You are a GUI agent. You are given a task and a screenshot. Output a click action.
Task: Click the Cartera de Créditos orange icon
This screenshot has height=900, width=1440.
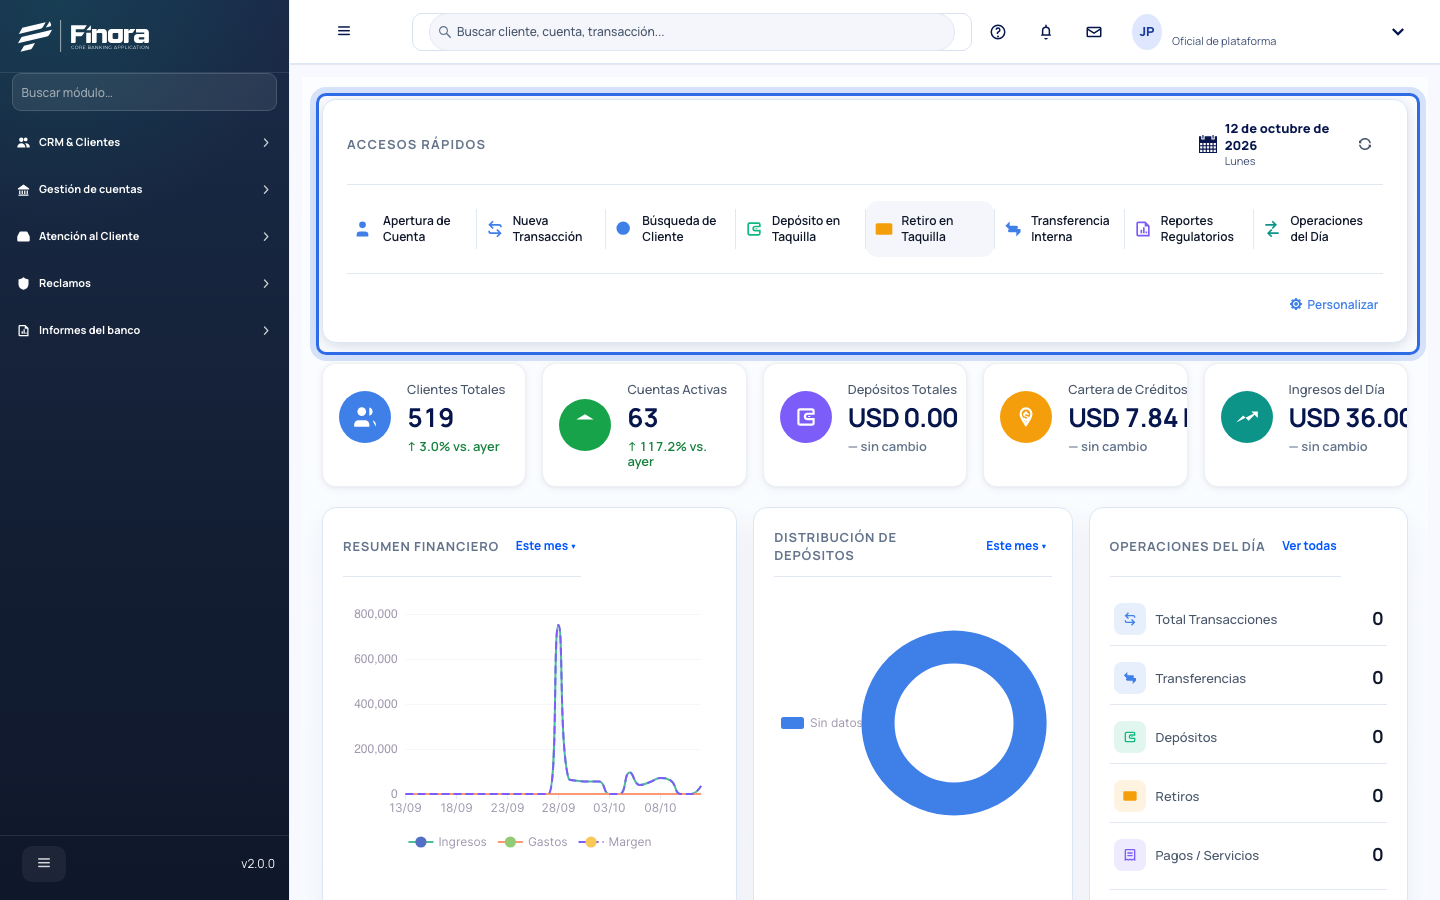pos(1026,417)
